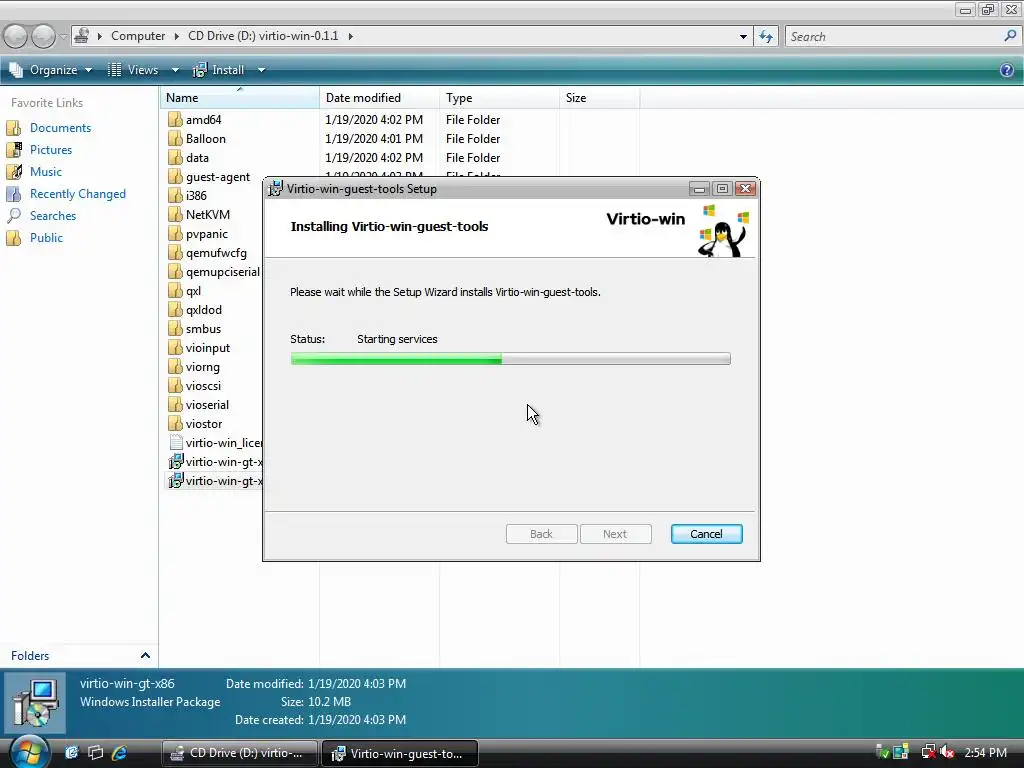Click the refresh button beside address bar
The height and width of the screenshot is (768, 1024).
(765, 37)
